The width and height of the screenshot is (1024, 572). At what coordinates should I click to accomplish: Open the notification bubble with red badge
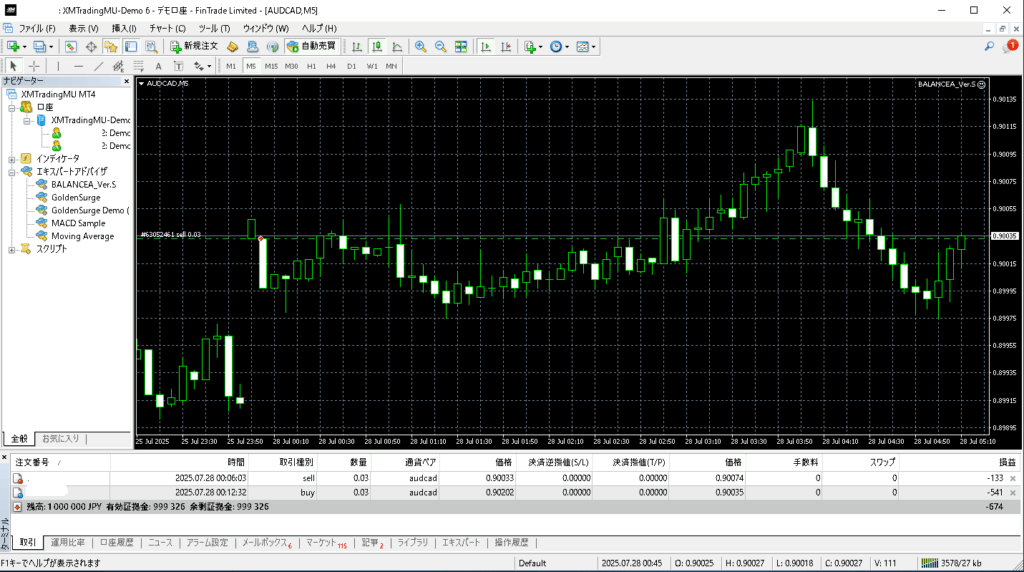(1012, 46)
